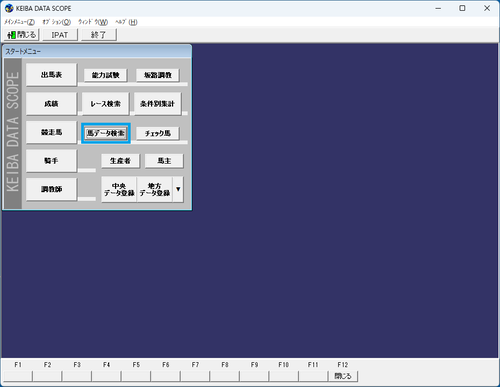The image size is (500, 387).
Task: Open the チェック馬 list
Action: click(x=158, y=133)
